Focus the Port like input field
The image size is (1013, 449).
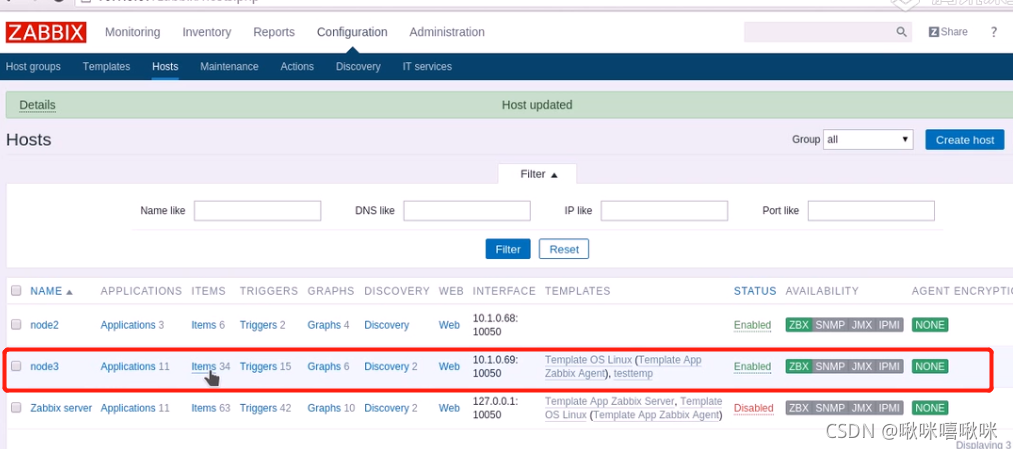tap(871, 211)
